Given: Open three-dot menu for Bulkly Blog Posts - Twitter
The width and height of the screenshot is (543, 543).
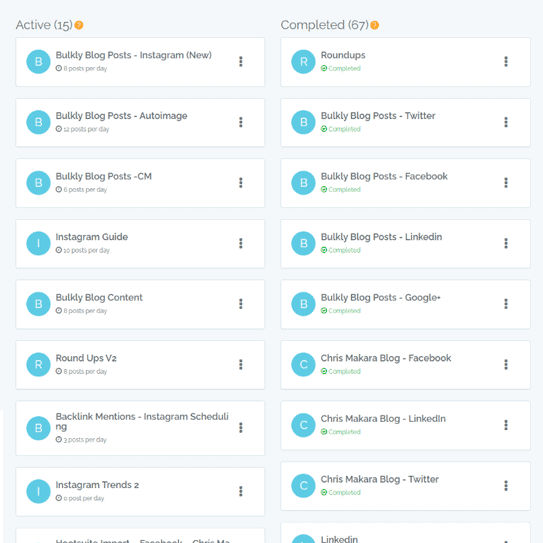Looking at the screenshot, I should (506, 122).
